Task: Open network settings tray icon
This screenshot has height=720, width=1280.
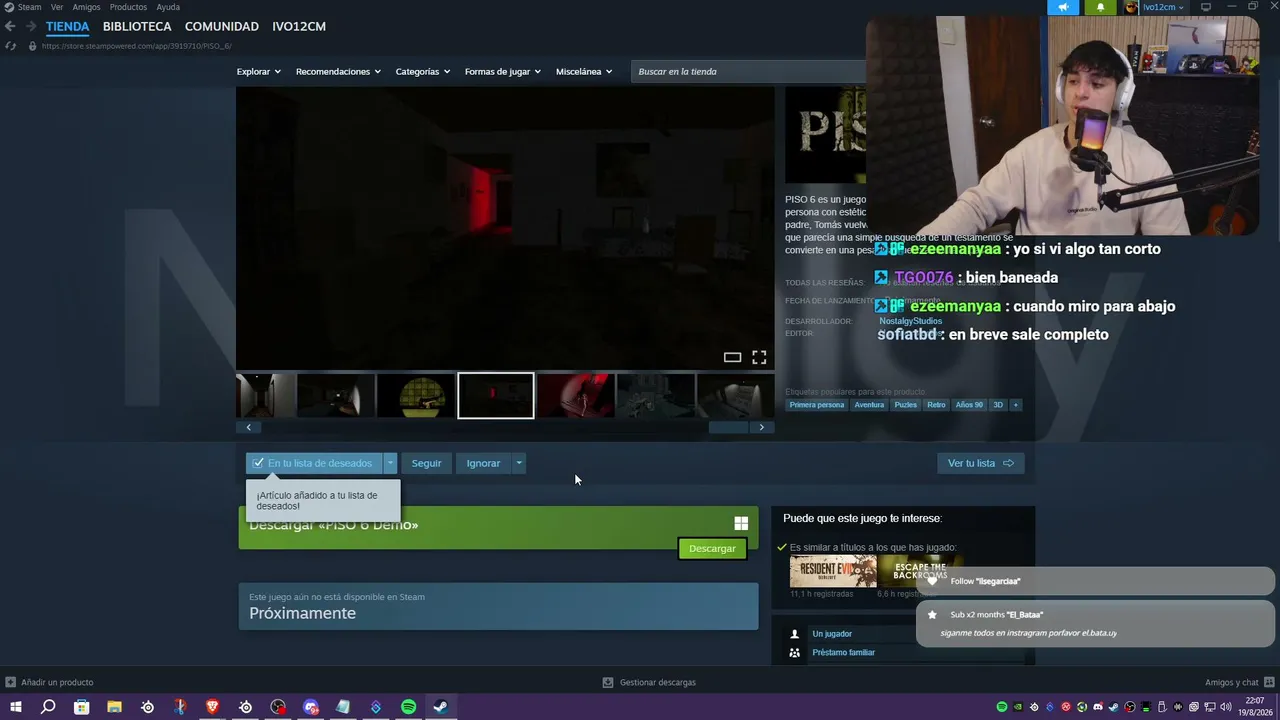Action: 1209,707
